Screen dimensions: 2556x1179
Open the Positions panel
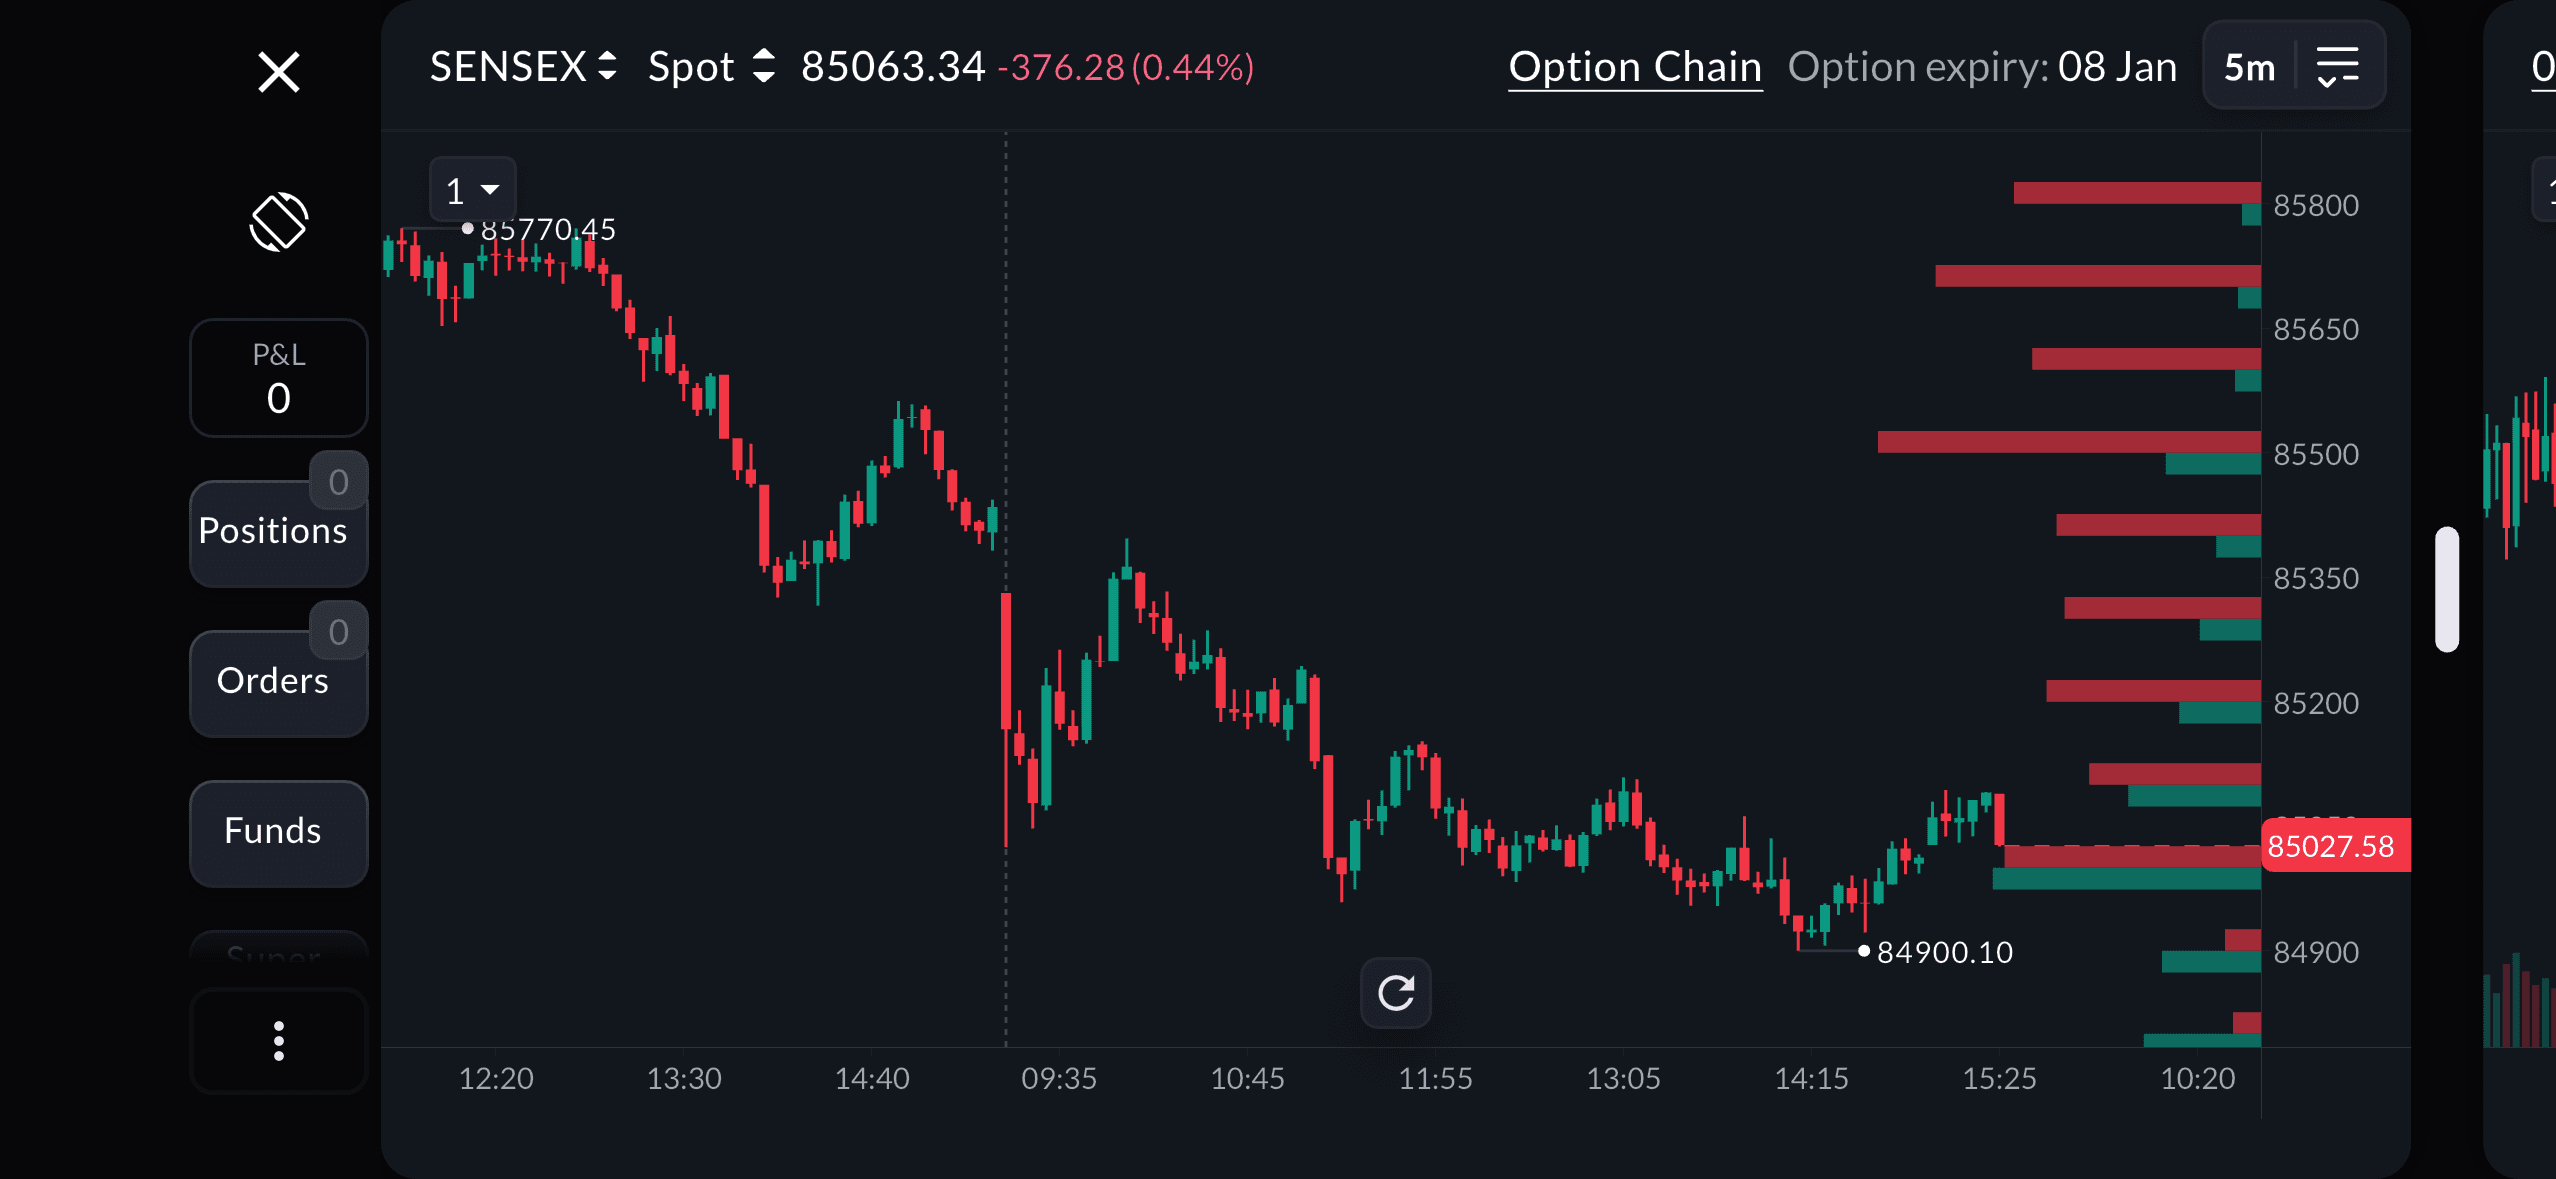click(273, 531)
